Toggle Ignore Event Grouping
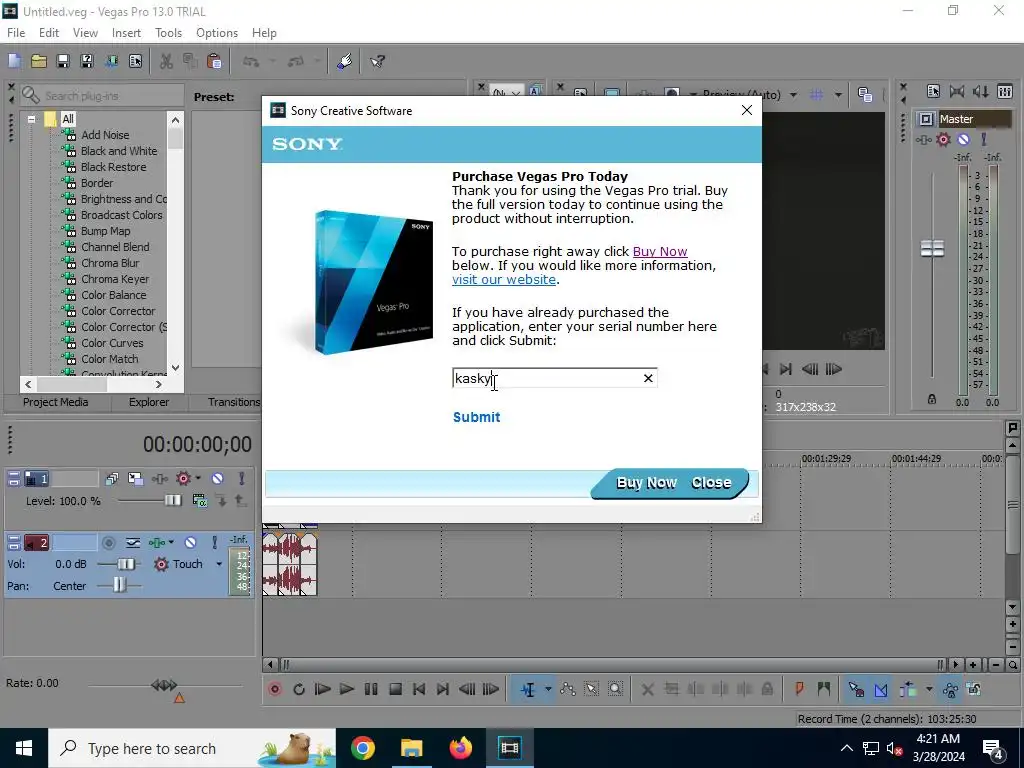 (974, 689)
